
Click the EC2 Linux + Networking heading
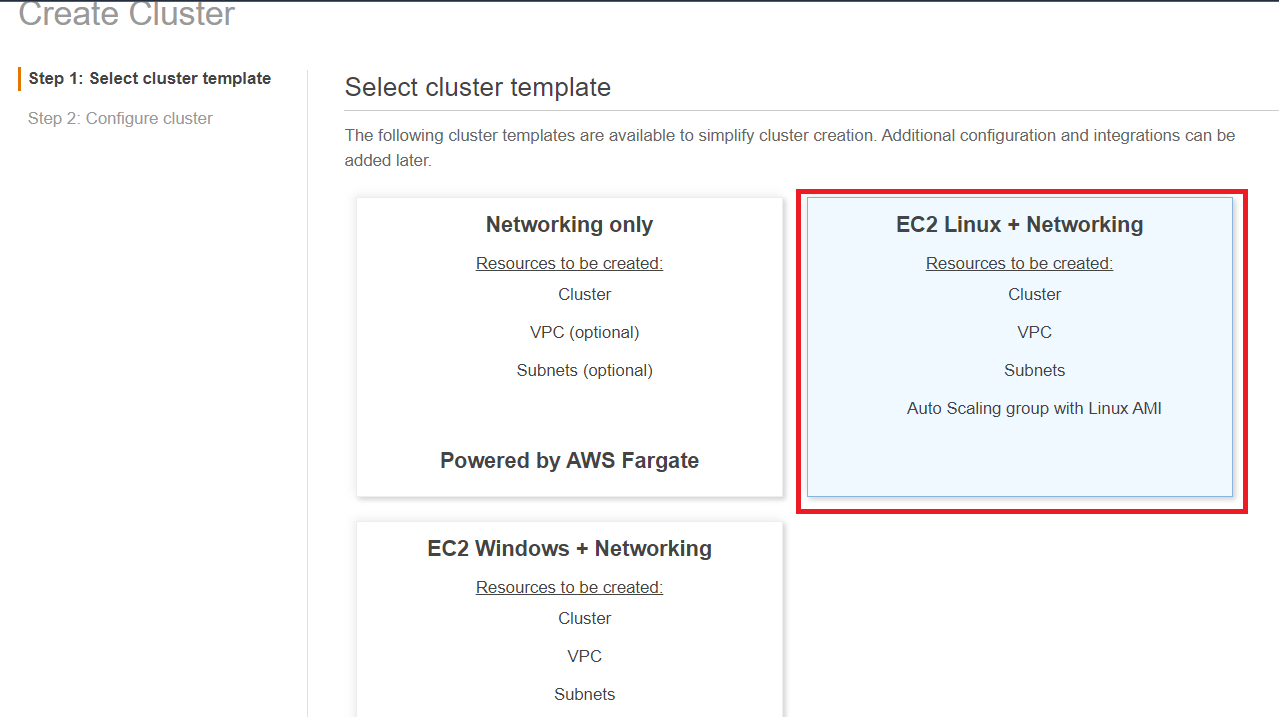tap(1020, 224)
